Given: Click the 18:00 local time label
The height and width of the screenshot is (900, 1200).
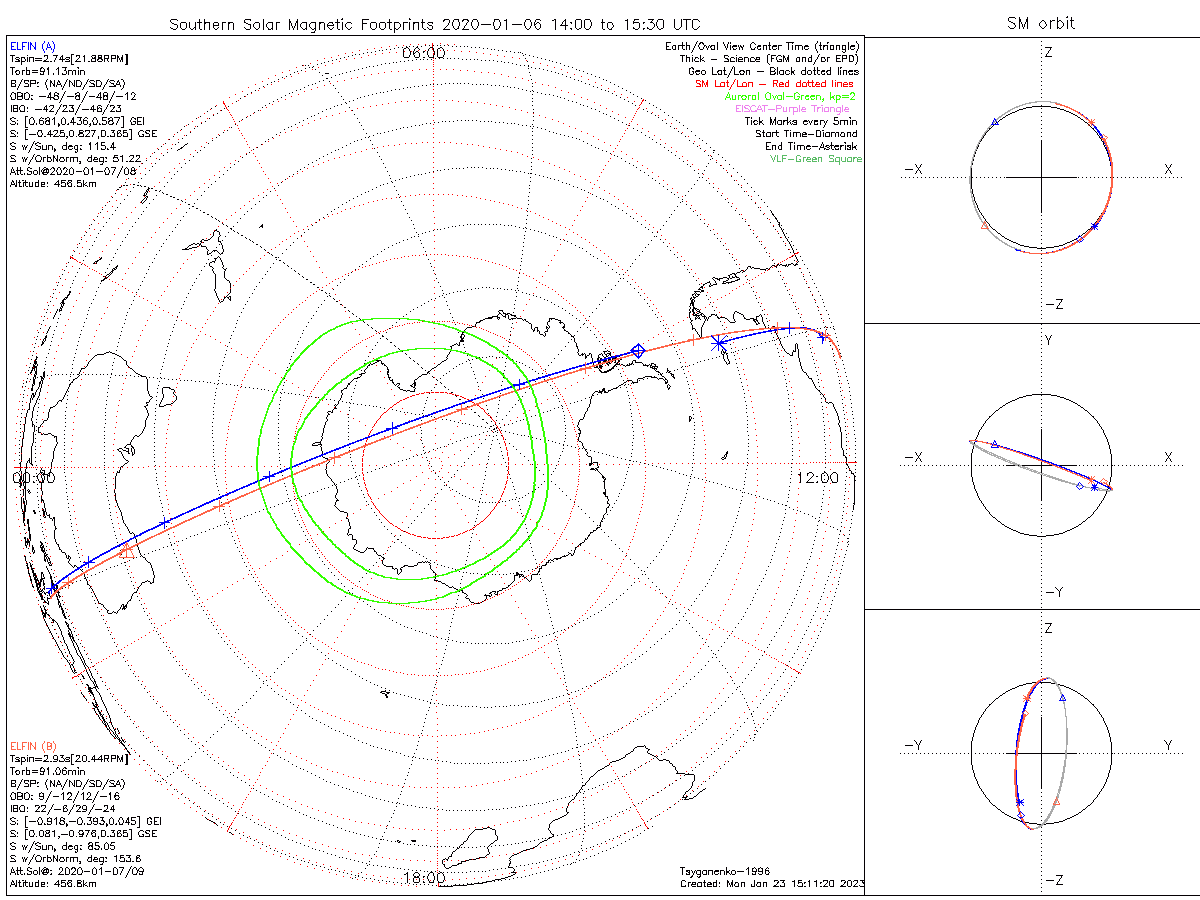Looking at the screenshot, I should pos(423,878).
